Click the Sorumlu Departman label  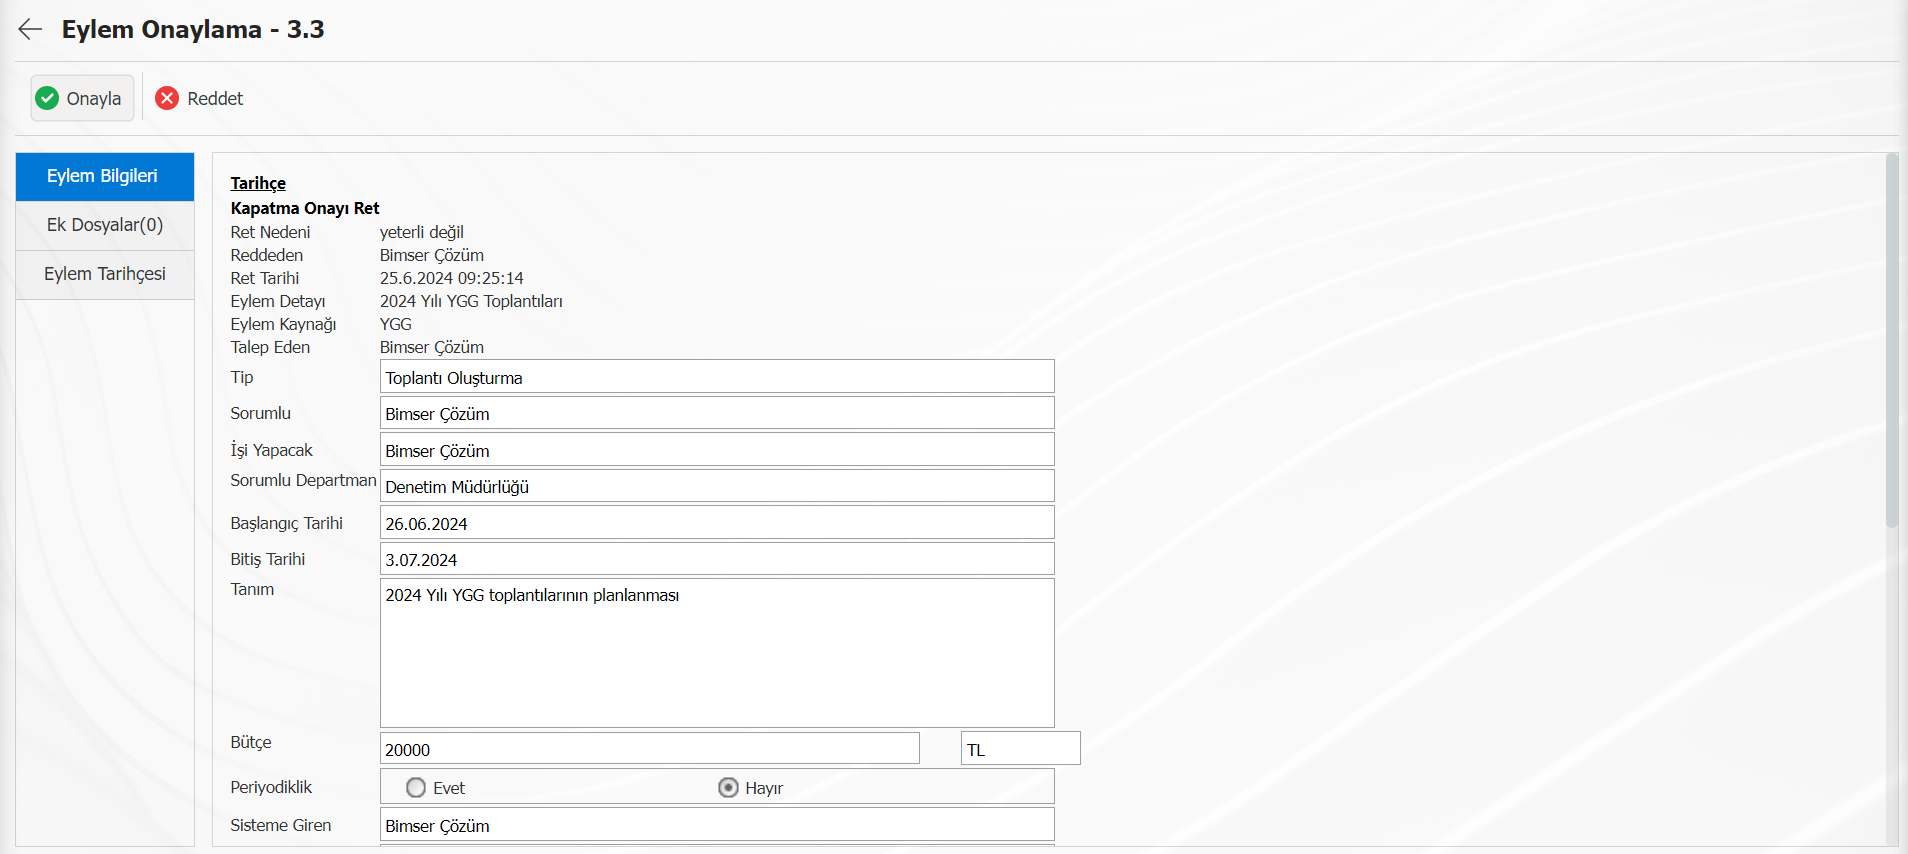303,480
